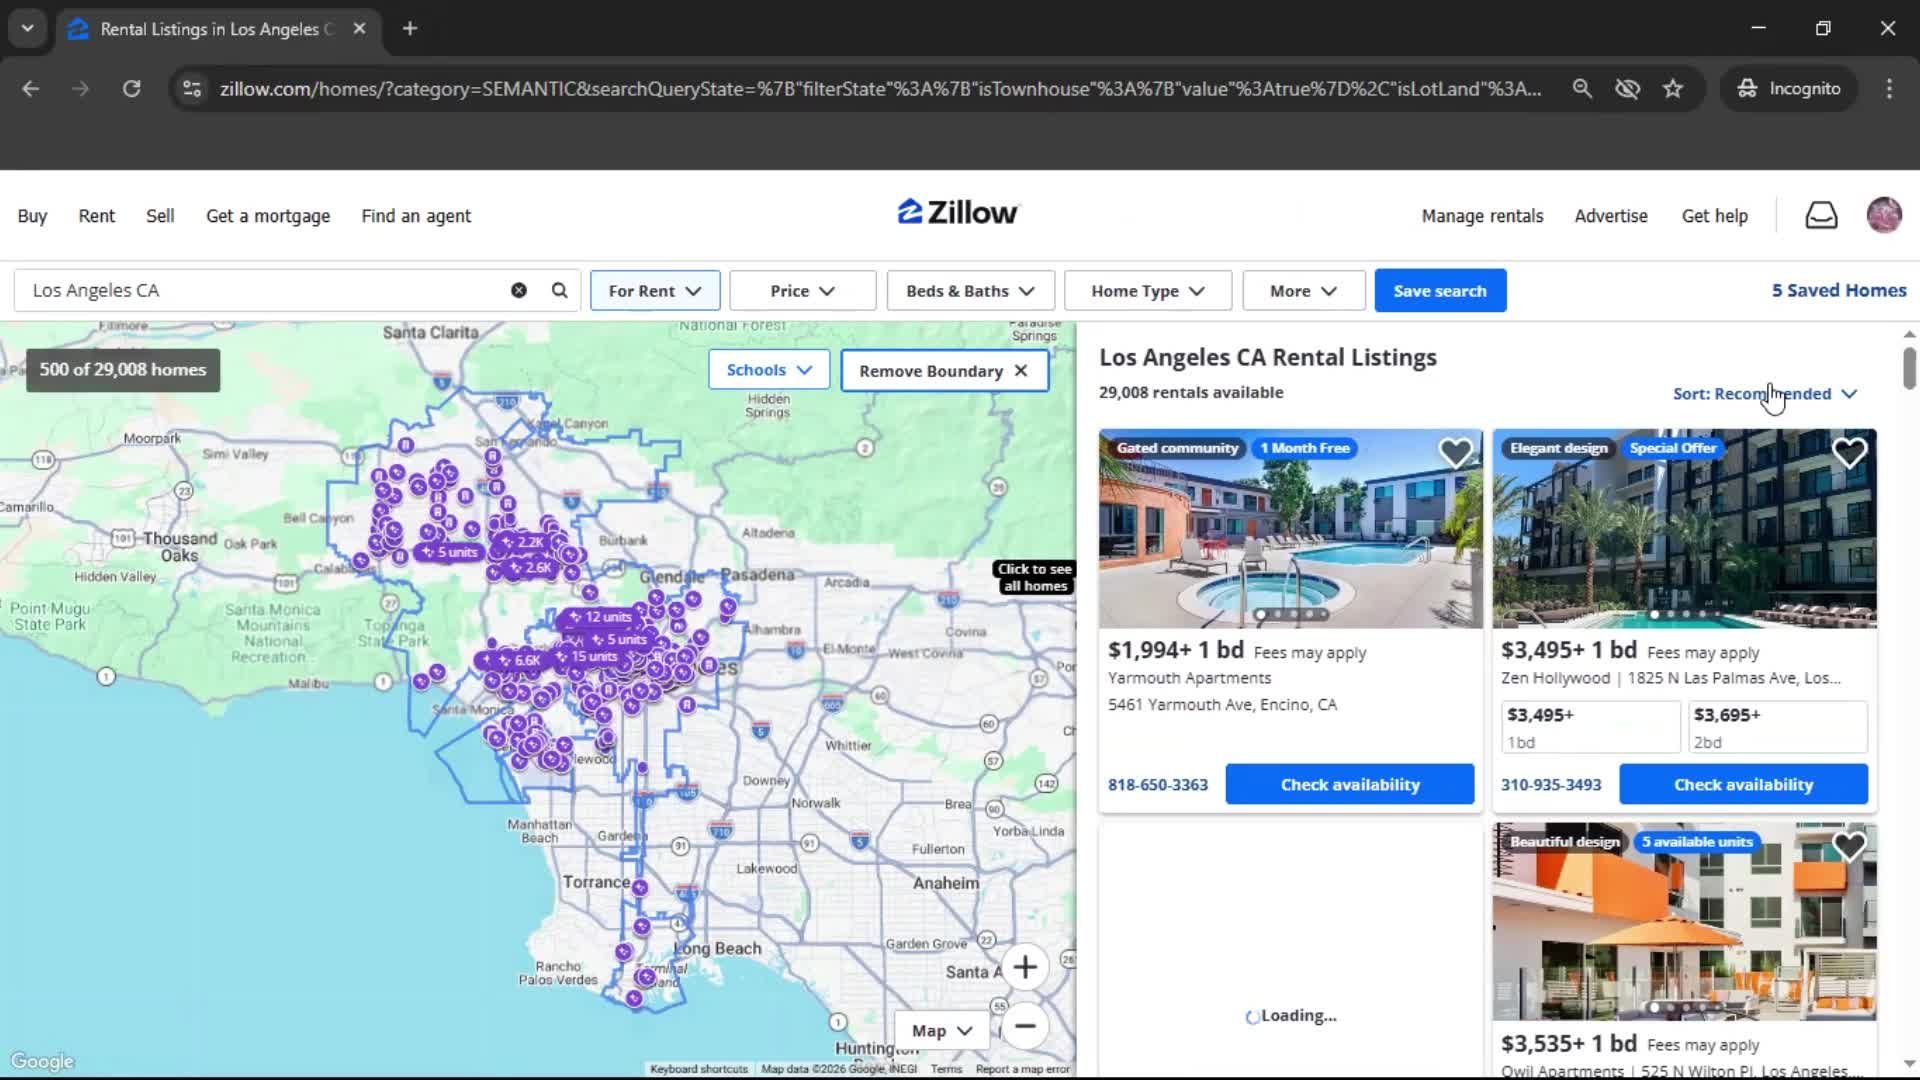The width and height of the screenshot is (1920, 1080).
Task: Open the 5 Saved Homes link
Action: click(x=1838, y=290)
